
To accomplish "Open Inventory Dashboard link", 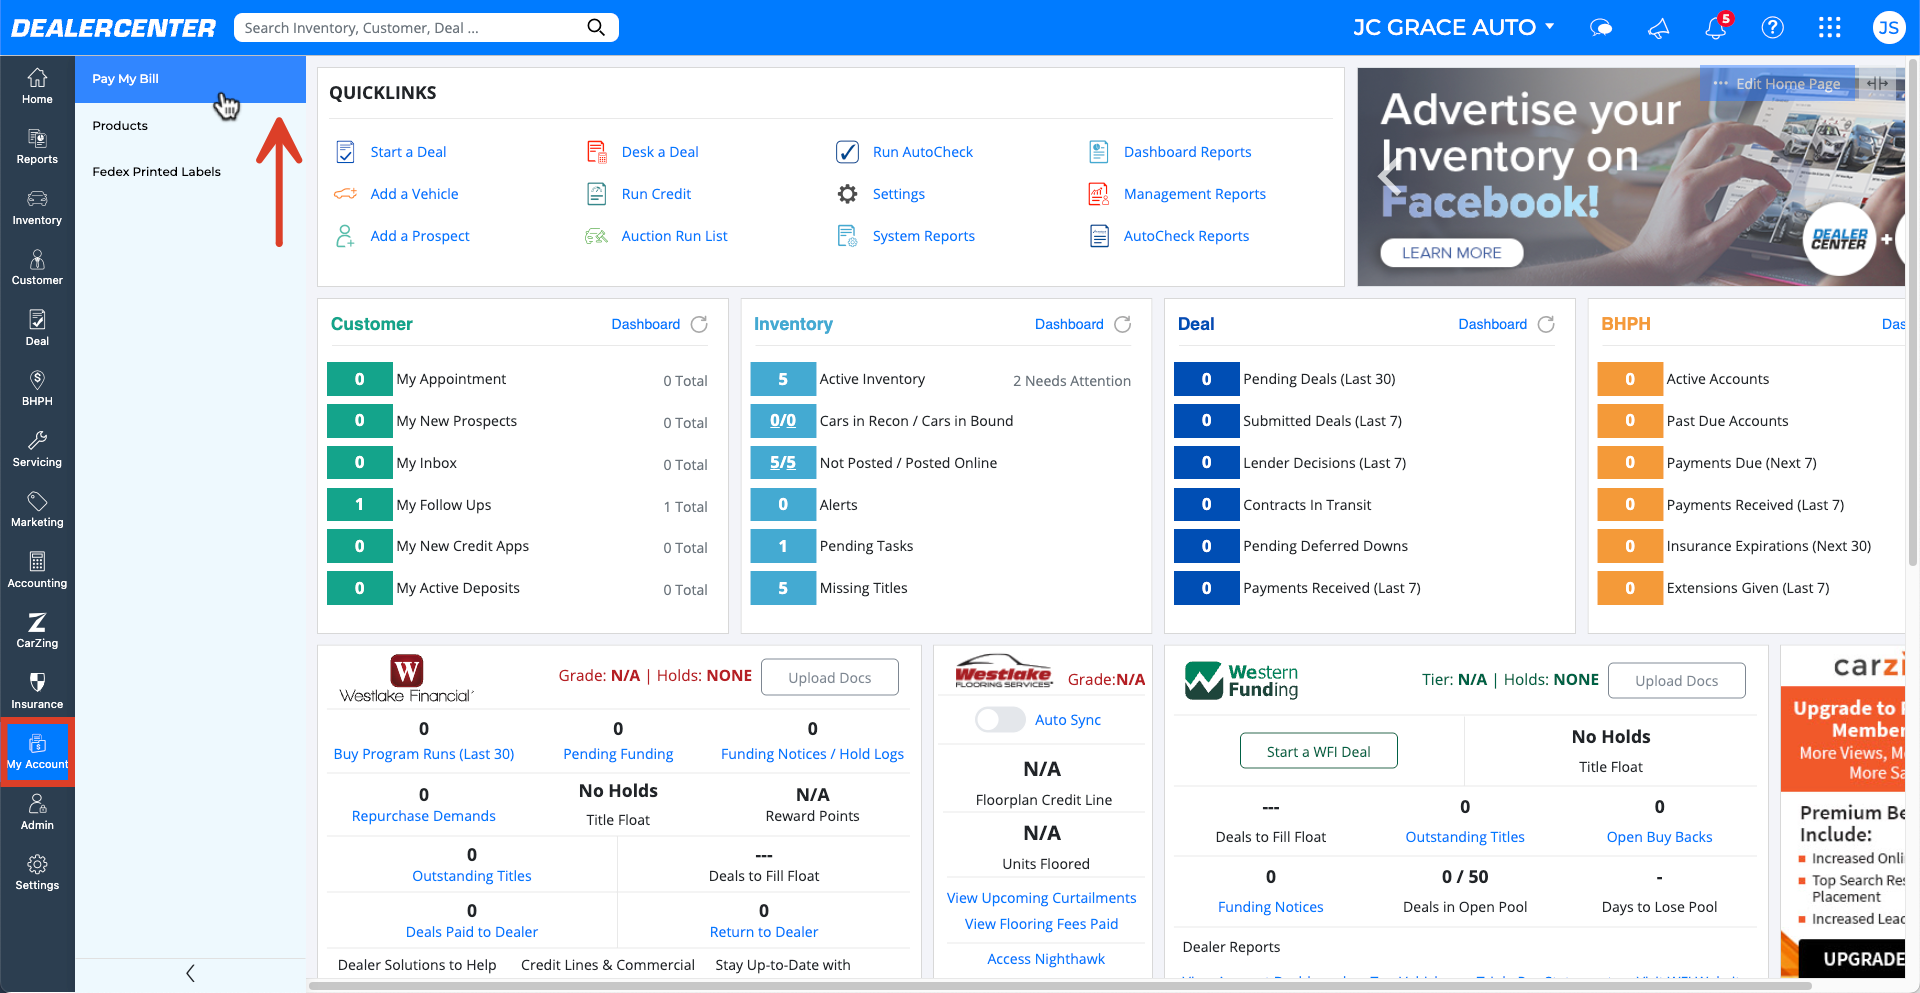I will (x=1069, y=324).
